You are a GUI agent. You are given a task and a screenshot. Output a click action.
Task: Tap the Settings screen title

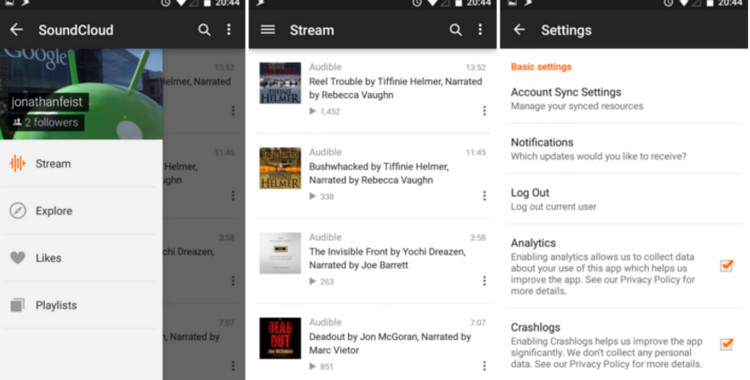click(566, 30)
